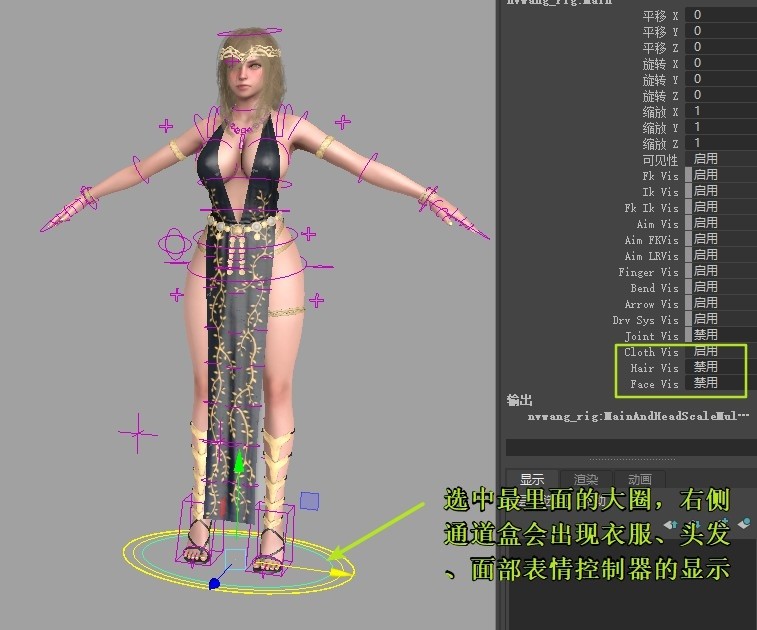Select the Face Vis attribute label
Image resolution: width=757 pixels, height=630 pixels.
(654, 384)
